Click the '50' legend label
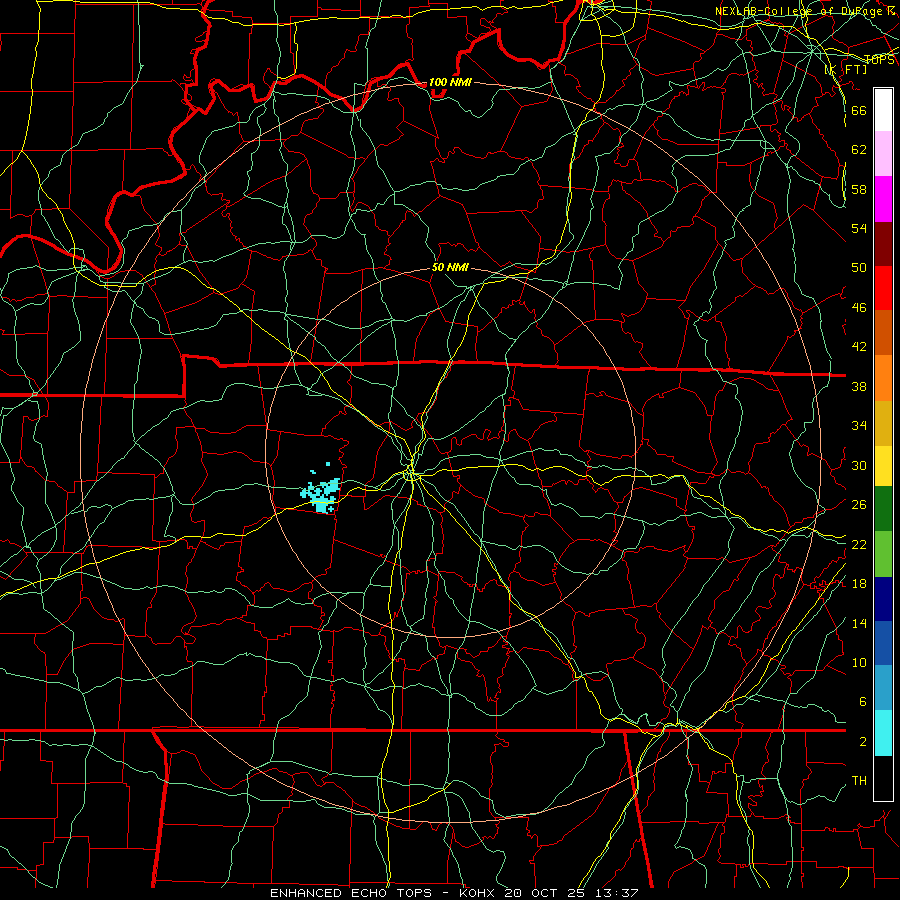Image resolution: width=900 pixels, height=900 pixels. [x=859, y=267]
